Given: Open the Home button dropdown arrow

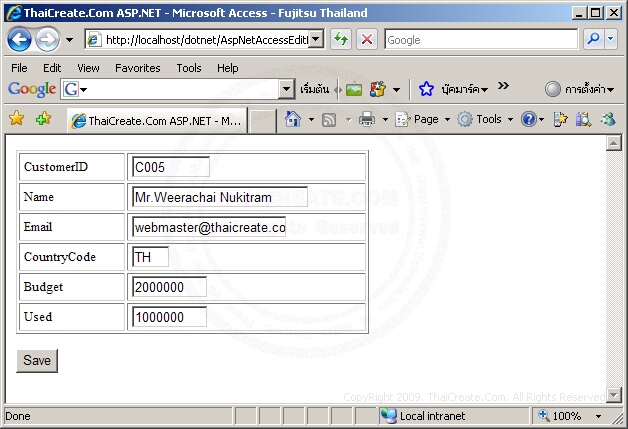Looking at the screenshot, I should pyautogui.click(x=311, y=119).
